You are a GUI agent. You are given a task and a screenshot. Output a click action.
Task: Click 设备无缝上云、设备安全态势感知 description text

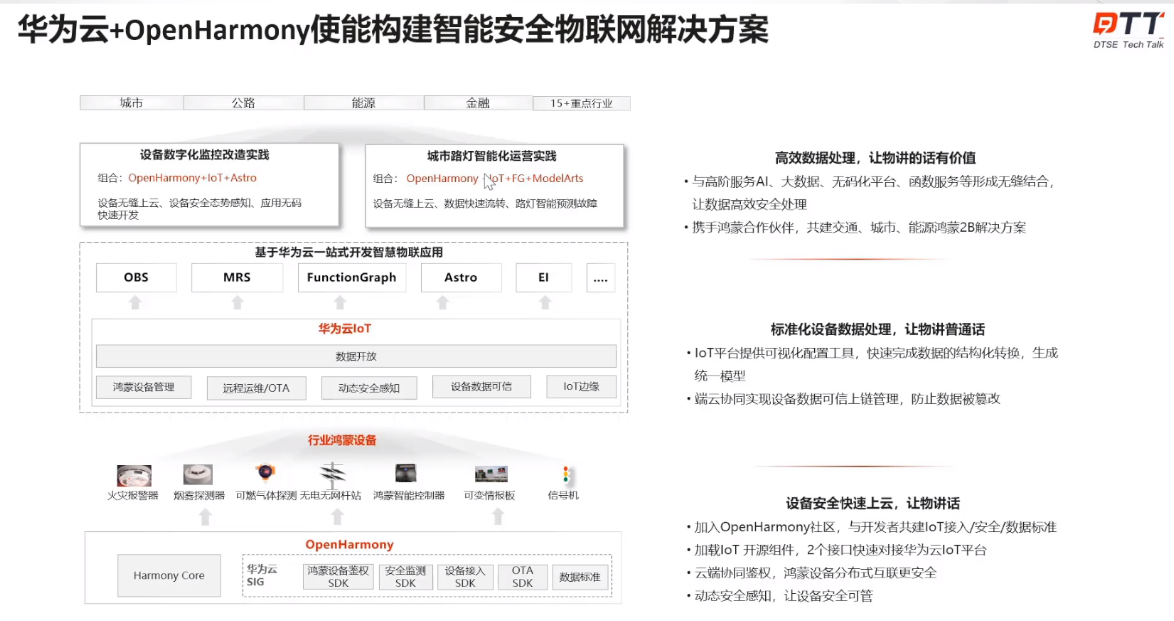tap(199, 209)
